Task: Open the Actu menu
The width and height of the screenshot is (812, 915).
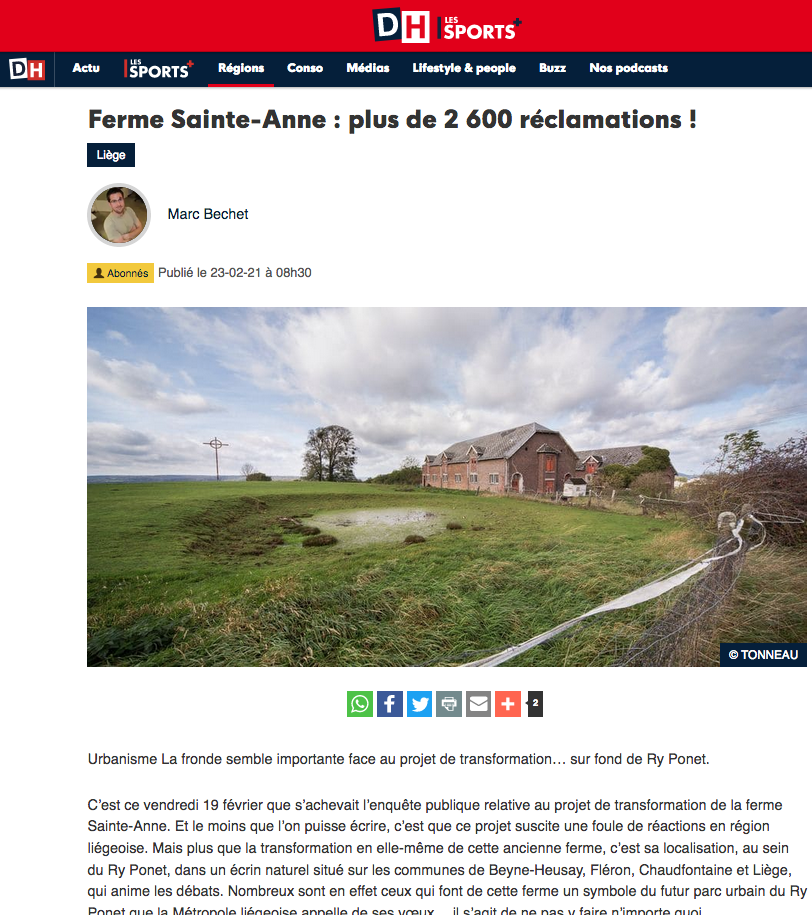Action: click(x=86, y=68)
